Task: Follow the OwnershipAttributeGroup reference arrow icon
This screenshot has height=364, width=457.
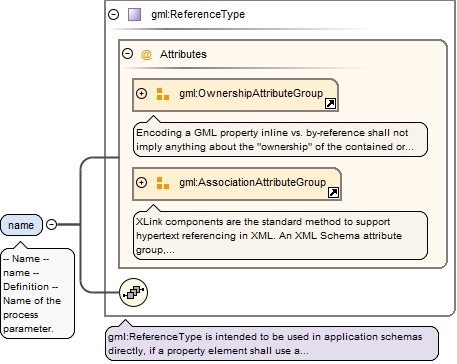Action: coord(330,104)
